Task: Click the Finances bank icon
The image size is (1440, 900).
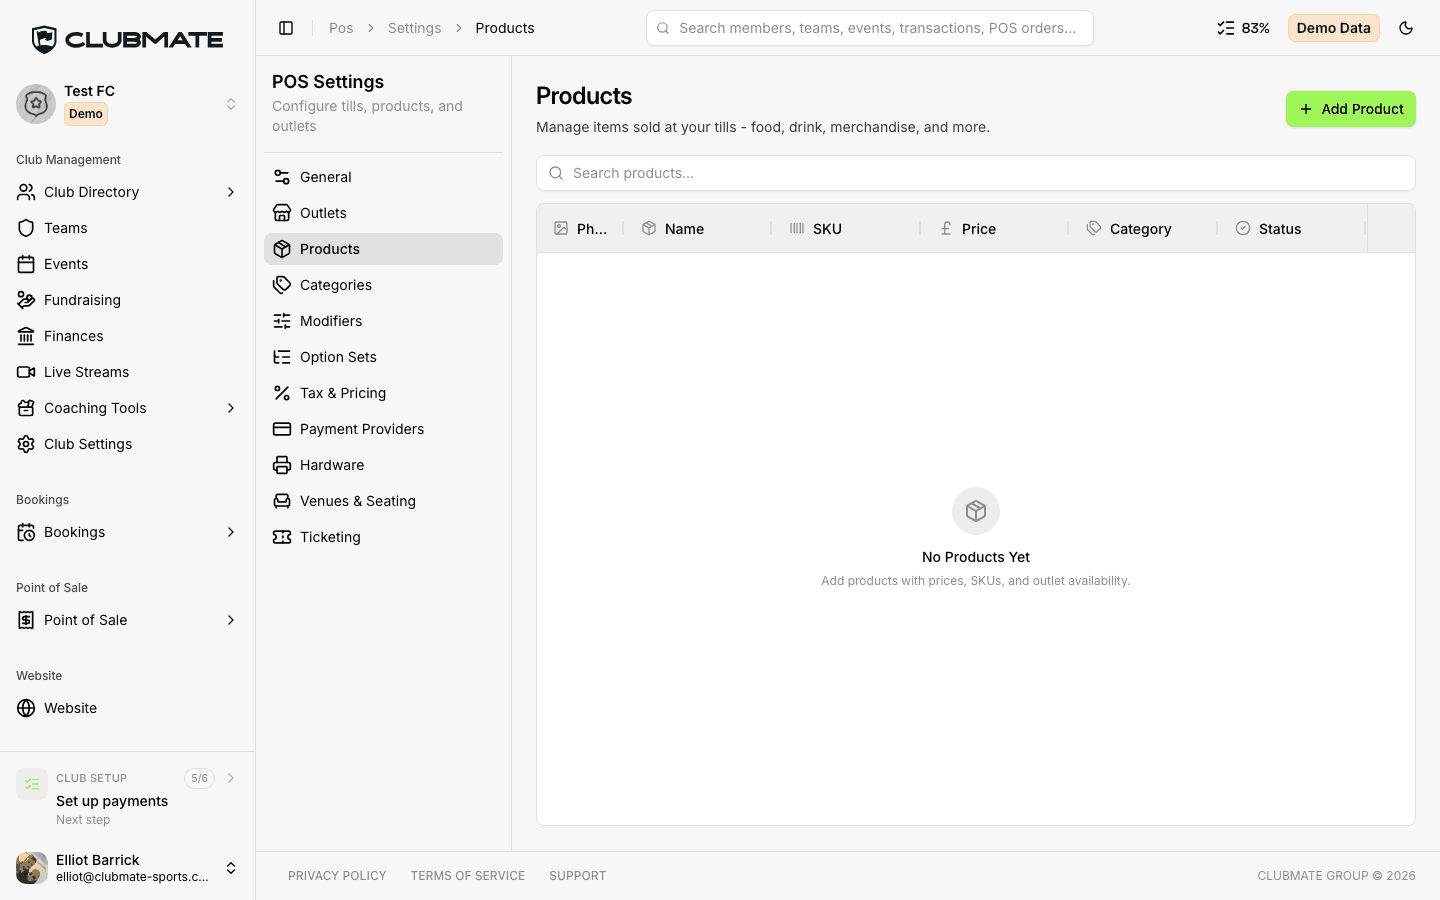Action: pos(26,336)
